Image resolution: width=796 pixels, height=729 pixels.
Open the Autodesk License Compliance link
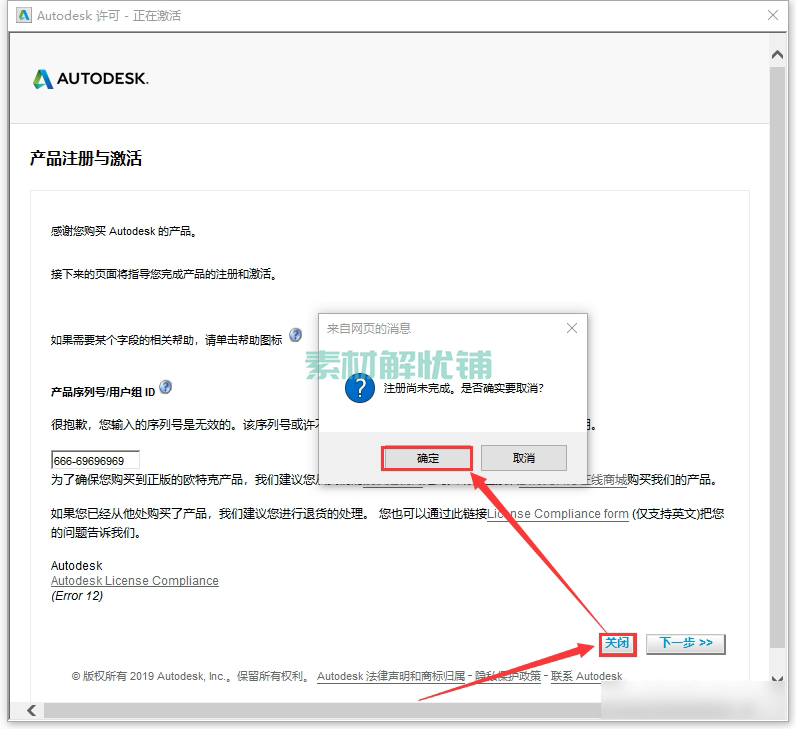[x=135, y=581]
